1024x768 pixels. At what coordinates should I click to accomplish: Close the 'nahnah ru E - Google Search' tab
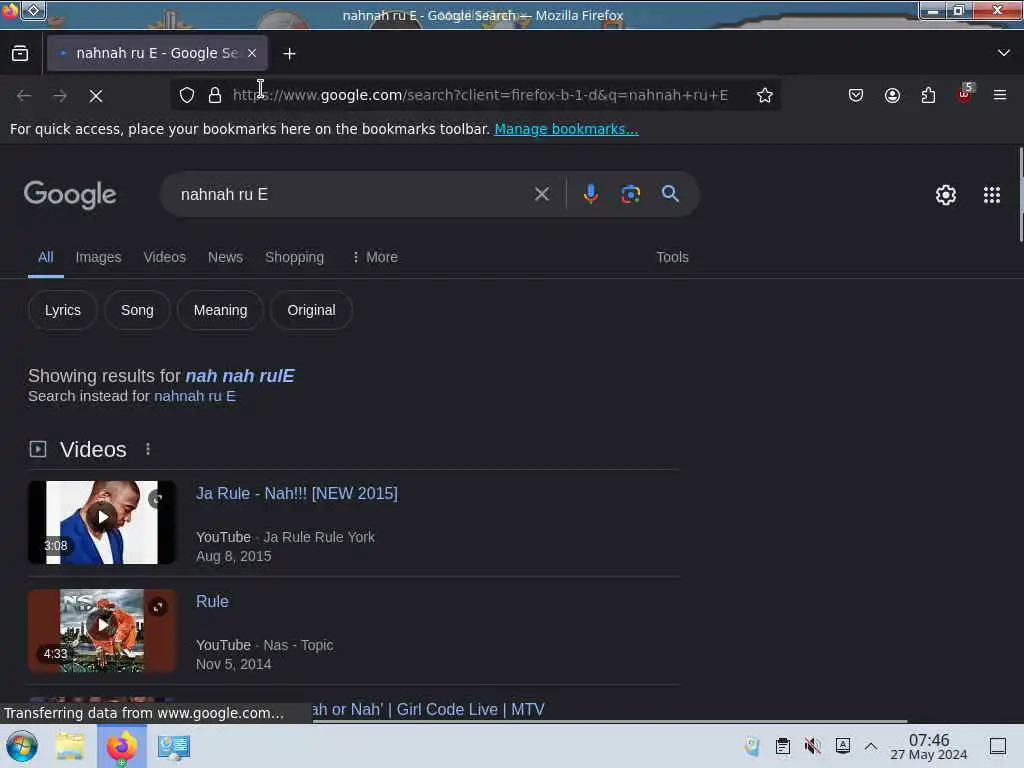point(252,54)
